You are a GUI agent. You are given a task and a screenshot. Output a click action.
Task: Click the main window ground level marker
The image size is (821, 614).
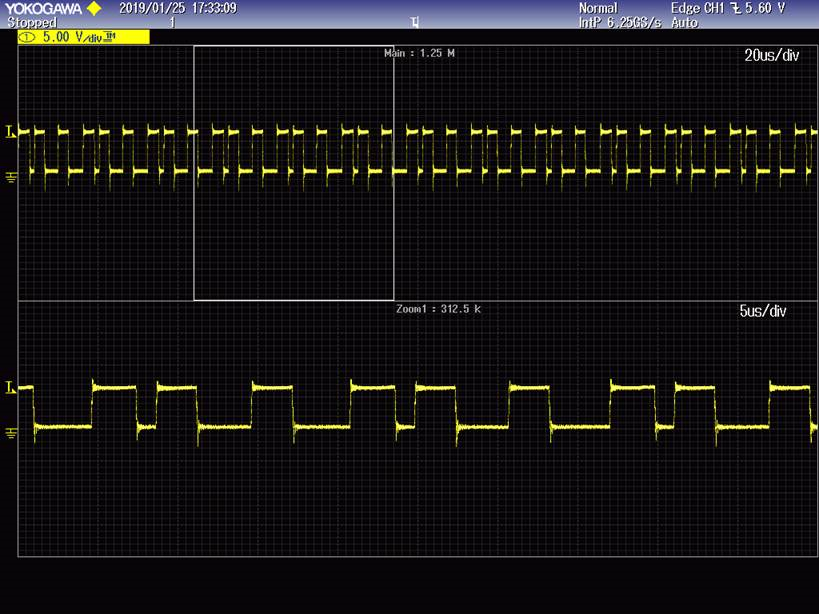11,178
